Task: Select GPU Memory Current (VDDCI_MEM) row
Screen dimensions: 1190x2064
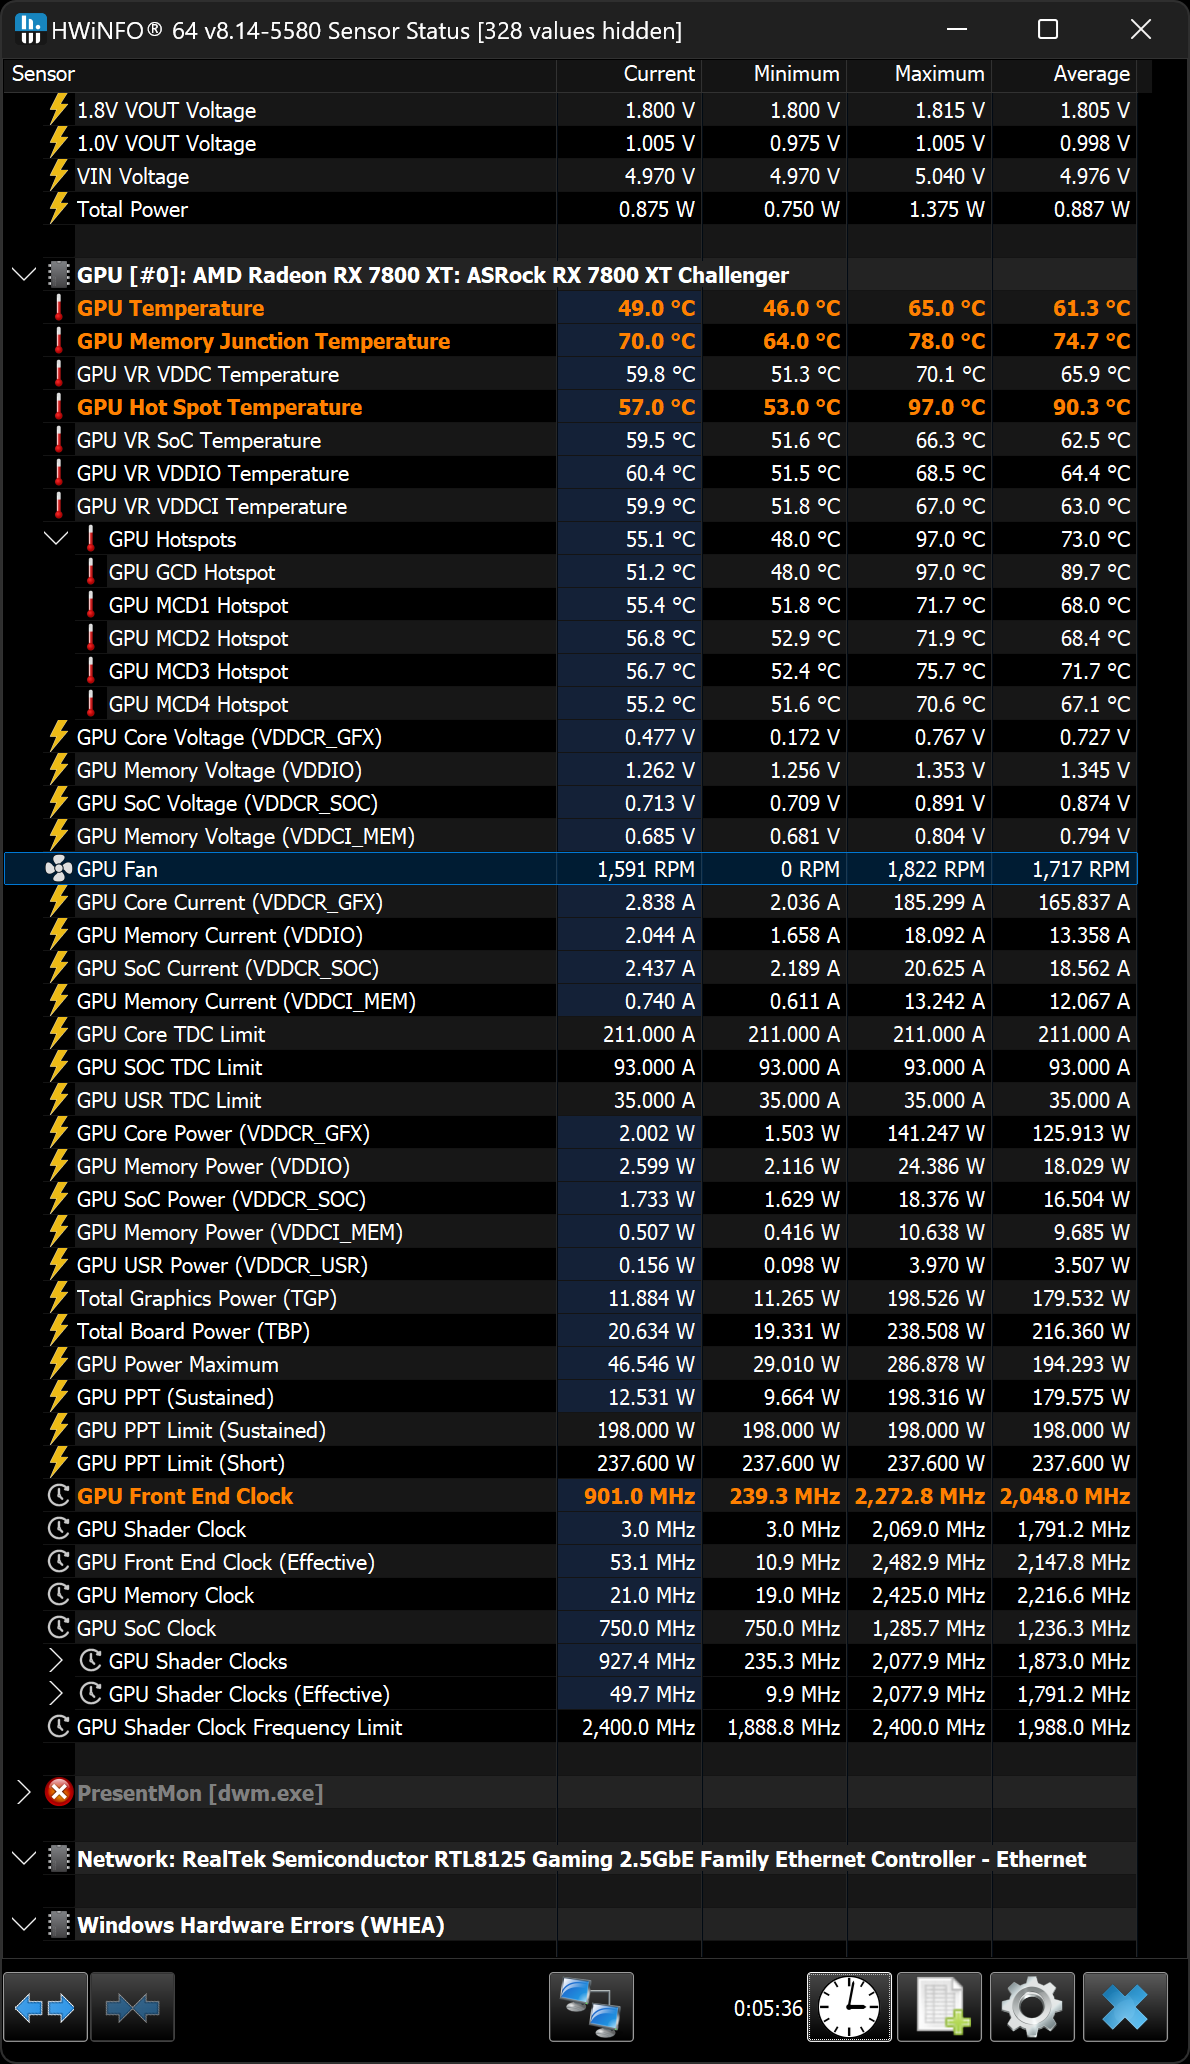Action: click(570, 1000)
